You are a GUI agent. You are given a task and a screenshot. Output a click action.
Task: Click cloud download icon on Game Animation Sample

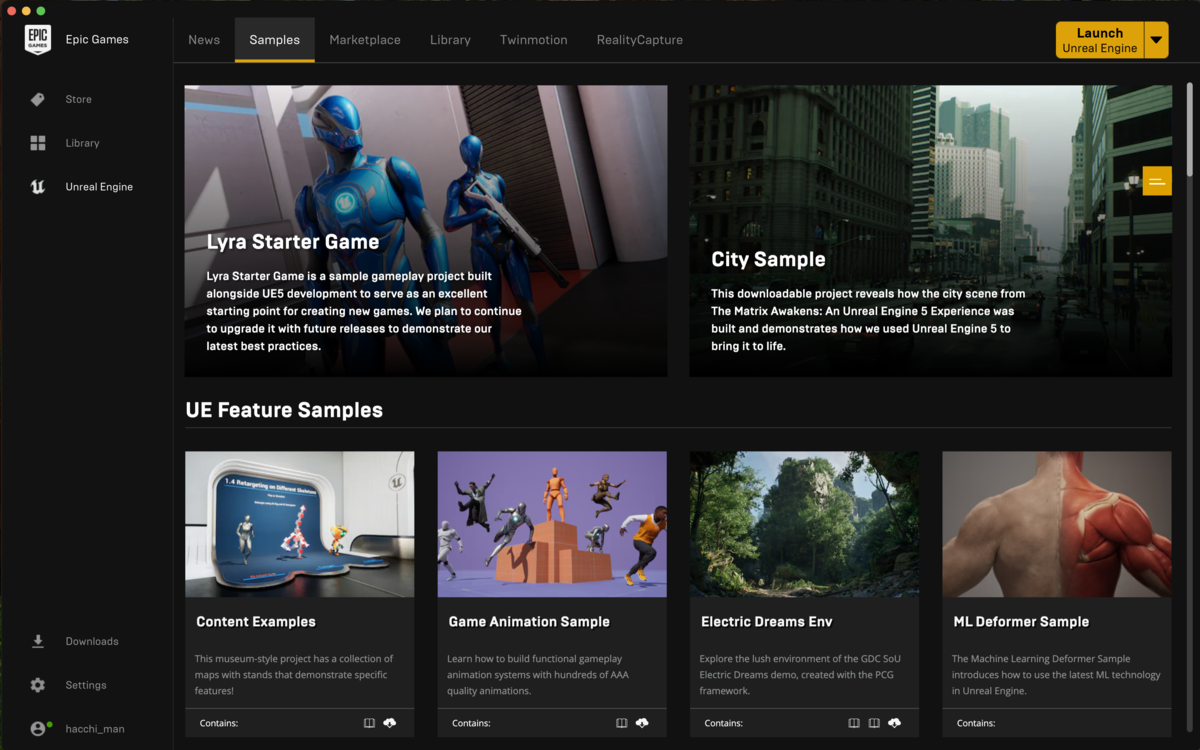(642, 723)
